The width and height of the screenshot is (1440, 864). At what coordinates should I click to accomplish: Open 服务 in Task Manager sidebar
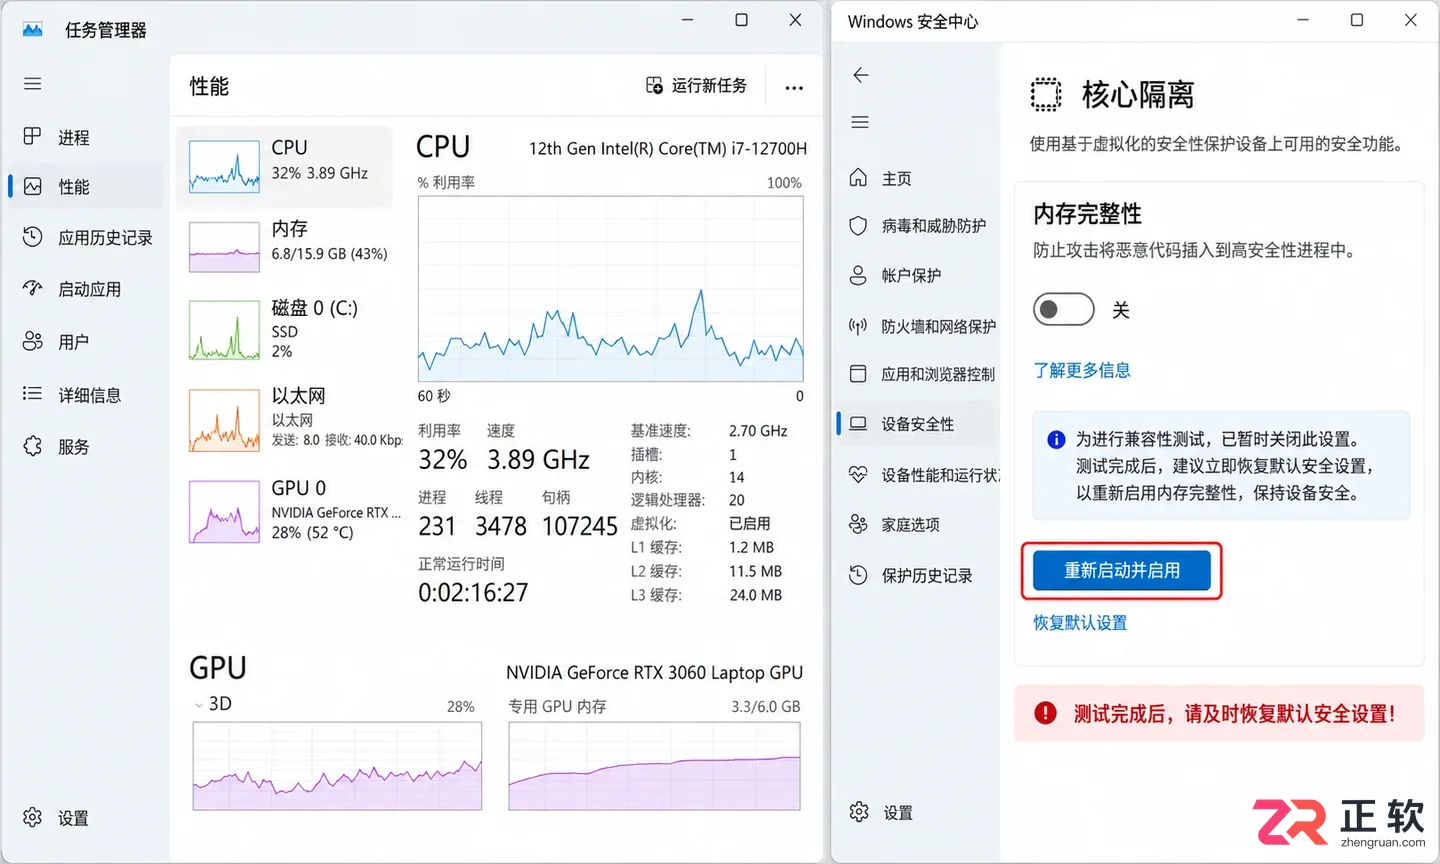click(87, 447)
